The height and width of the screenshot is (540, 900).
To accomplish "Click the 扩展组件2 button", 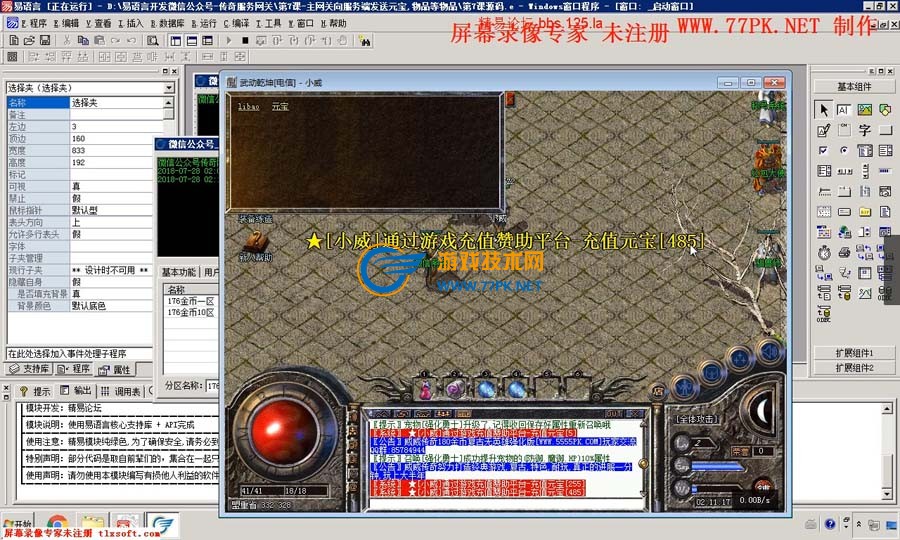I will click(854, 367).
